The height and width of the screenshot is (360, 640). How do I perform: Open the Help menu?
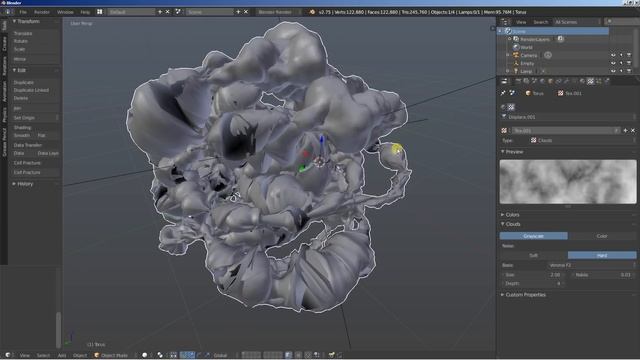(x=85, y=12)
